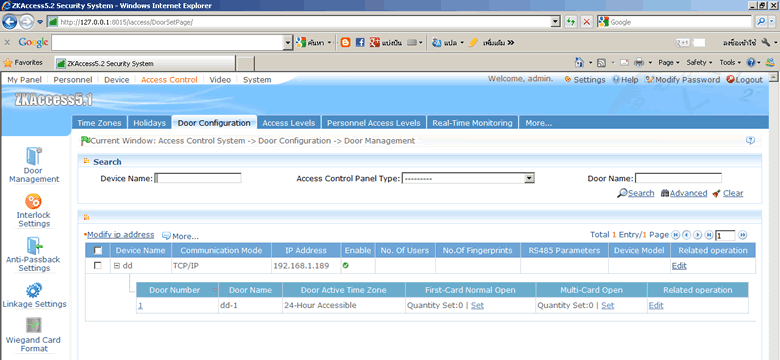
Task: Open the Google toolbar search box dropdown
Action: (x=288, y=43)
